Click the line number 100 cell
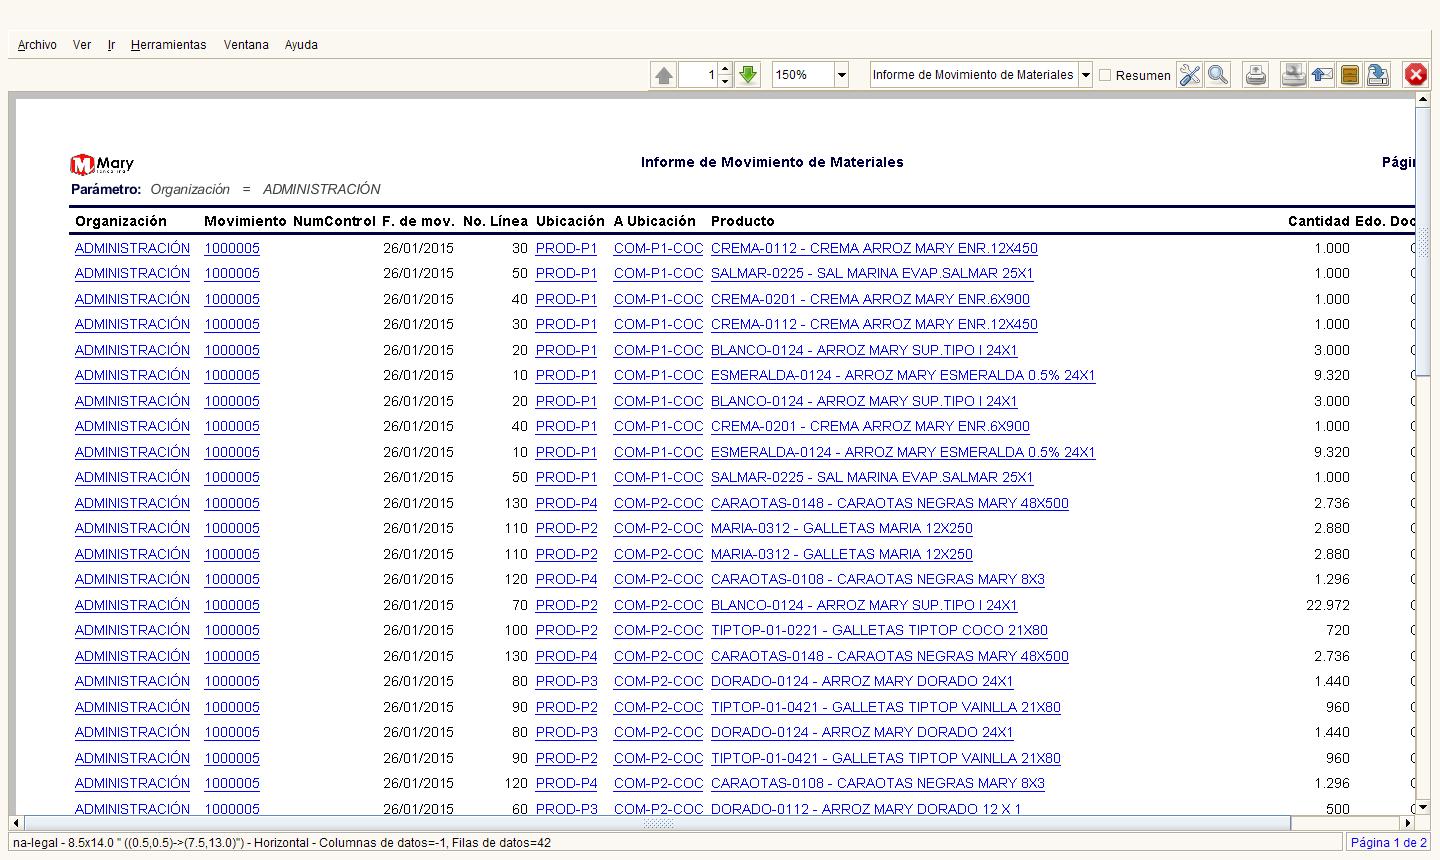 pyautogui.click(x=515, y=631)
